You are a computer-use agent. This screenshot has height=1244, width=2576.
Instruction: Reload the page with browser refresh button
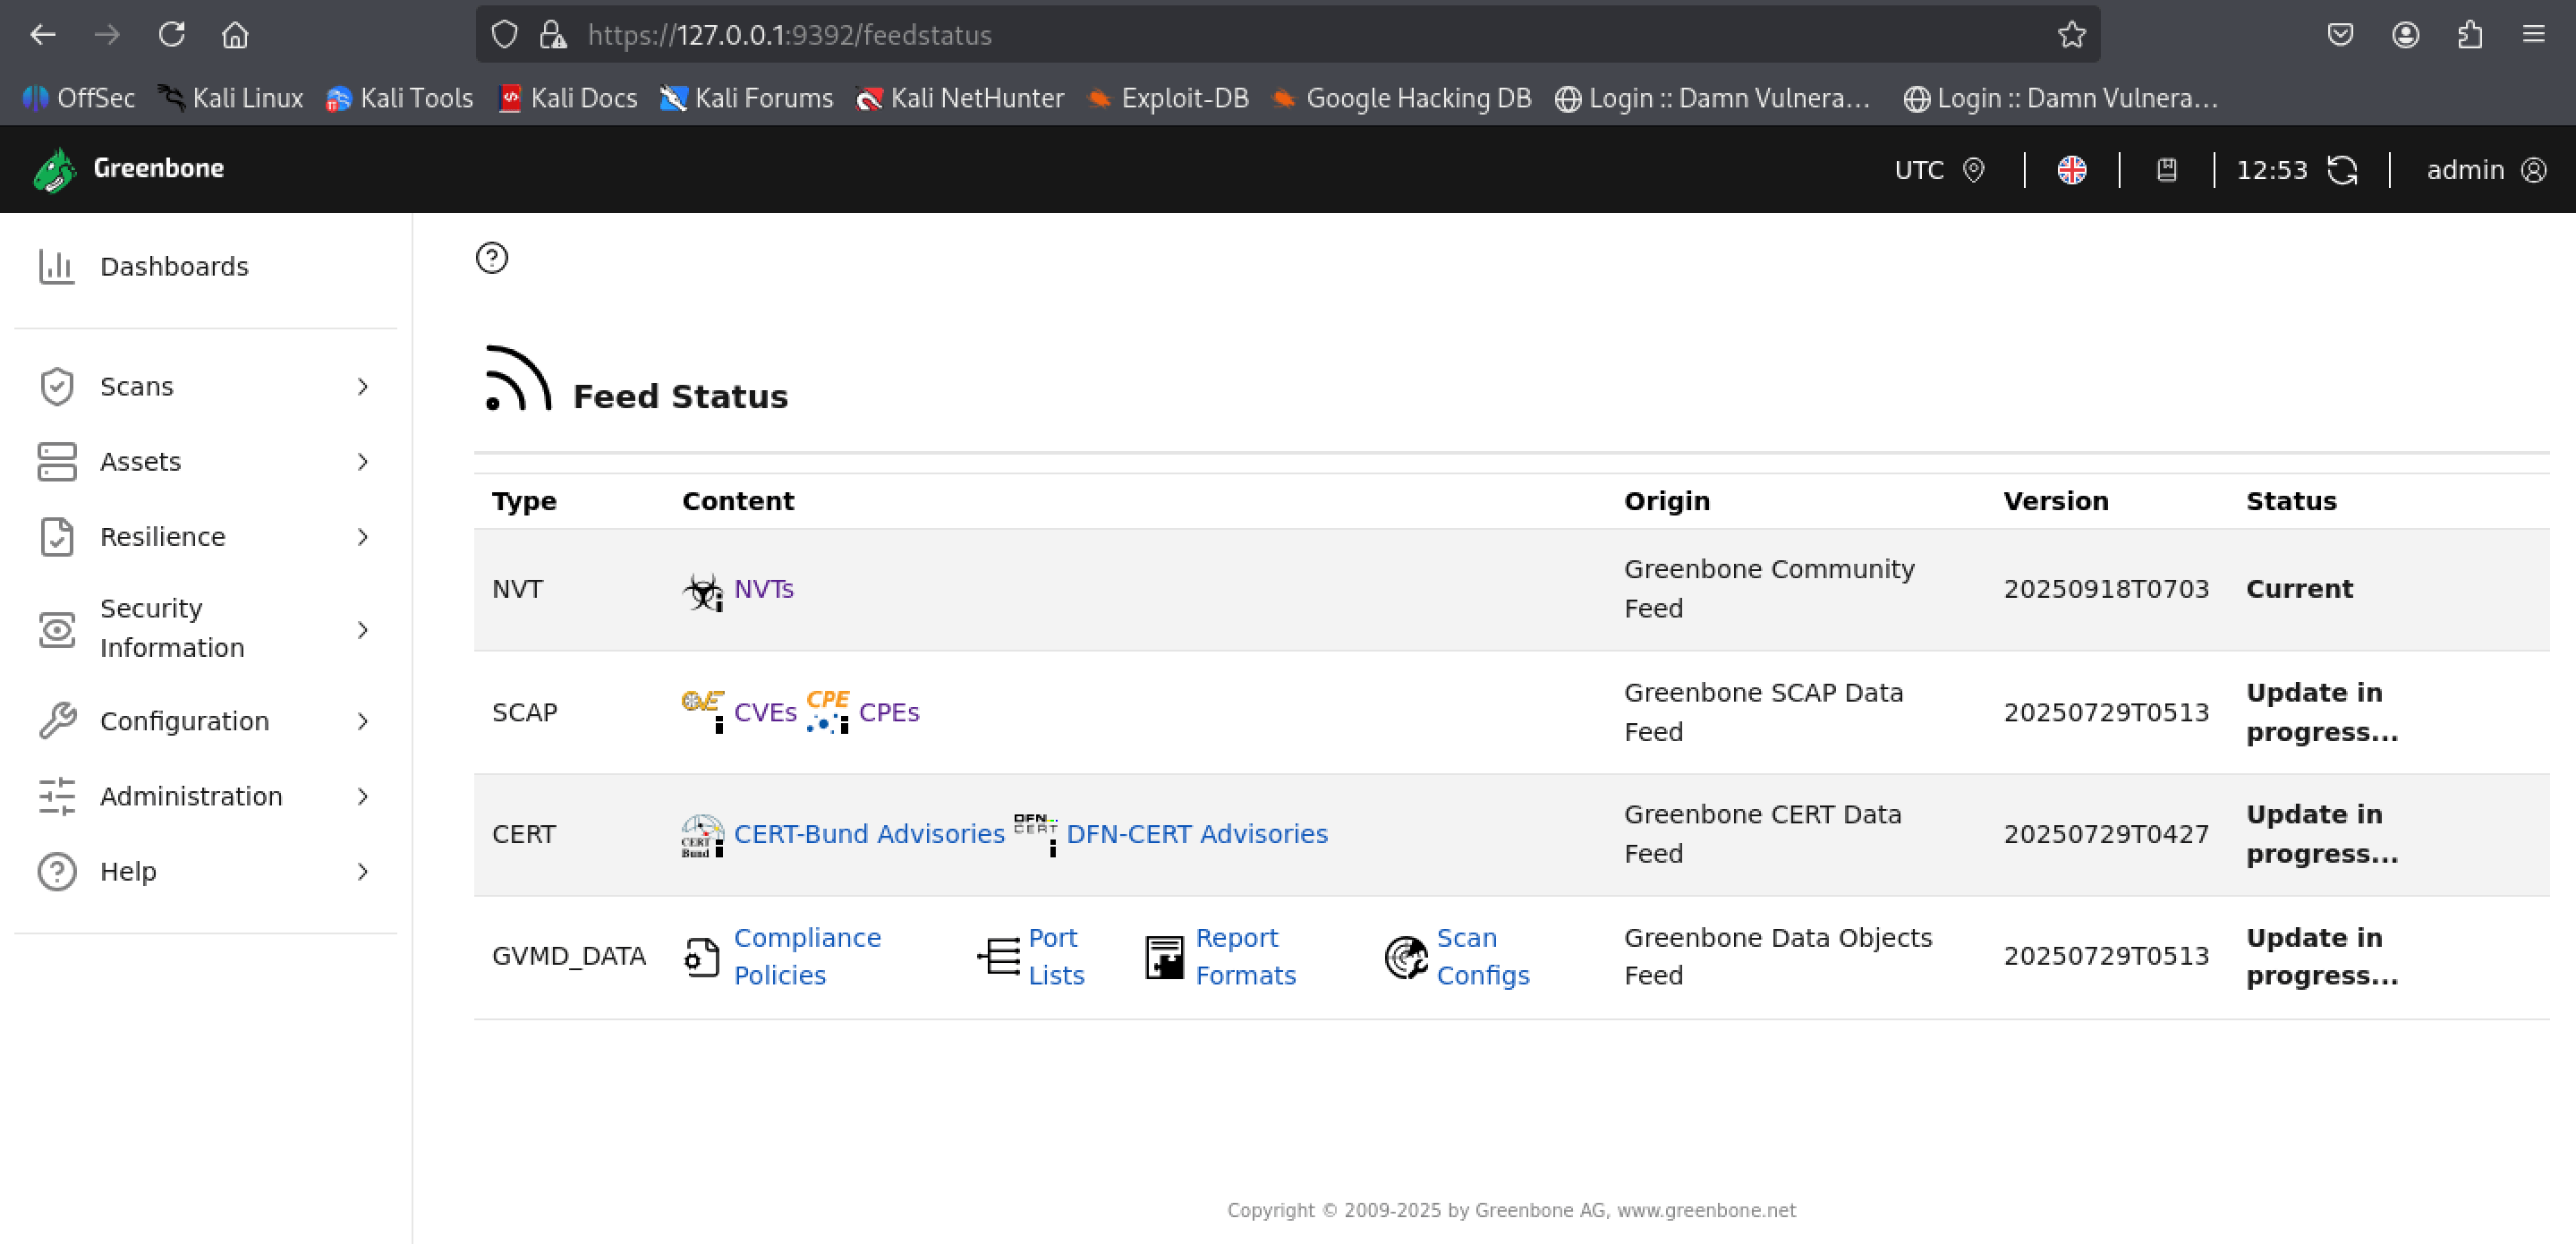click(172, 35)
